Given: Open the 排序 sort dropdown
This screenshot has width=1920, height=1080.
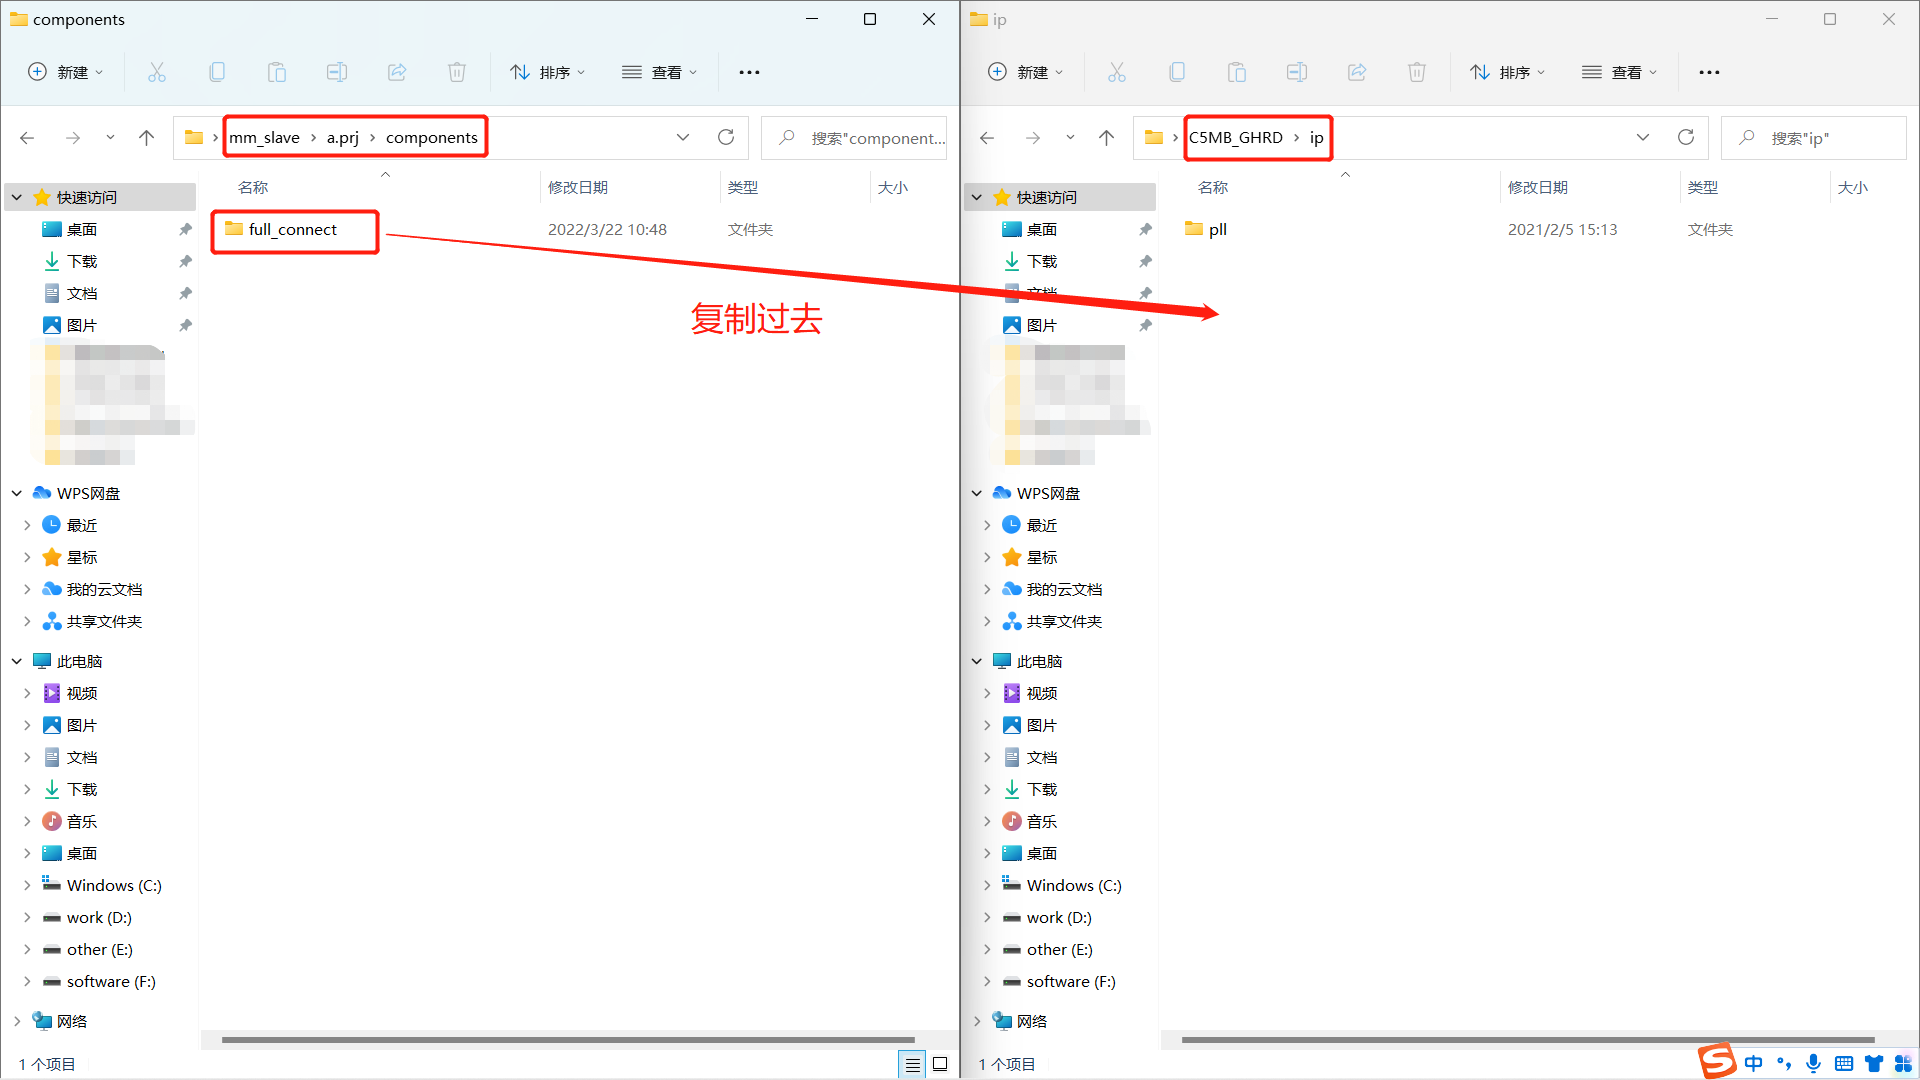Looking at the screenshot, I should tap(548, 71).
